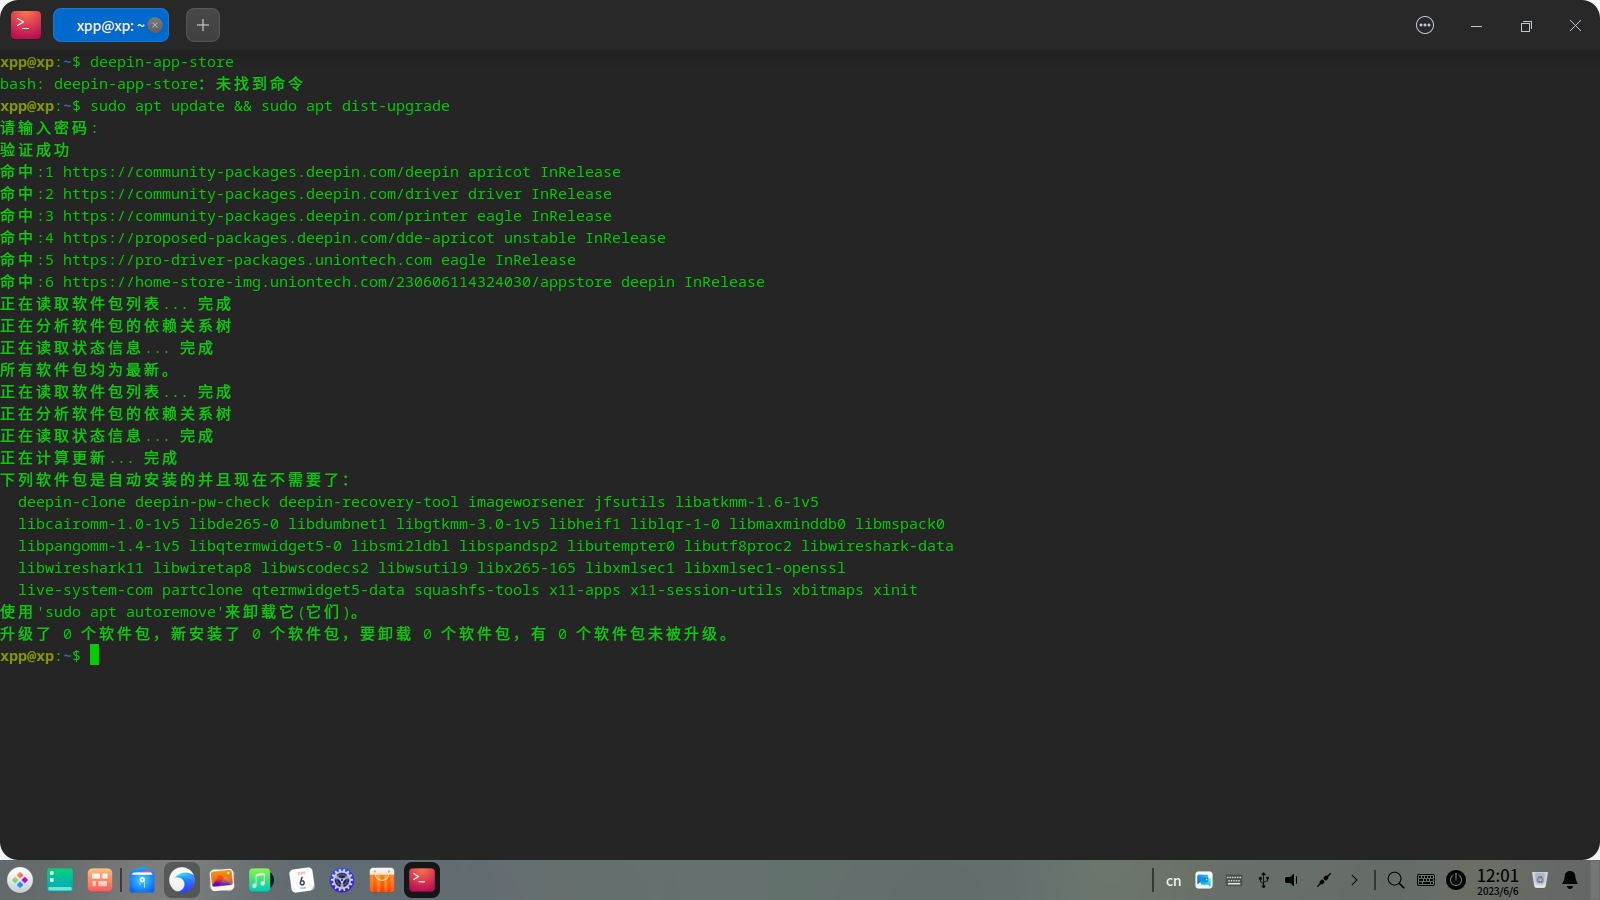Click the 'partclone' package name
Screen dimensions: 1600x900
(203, 590)
